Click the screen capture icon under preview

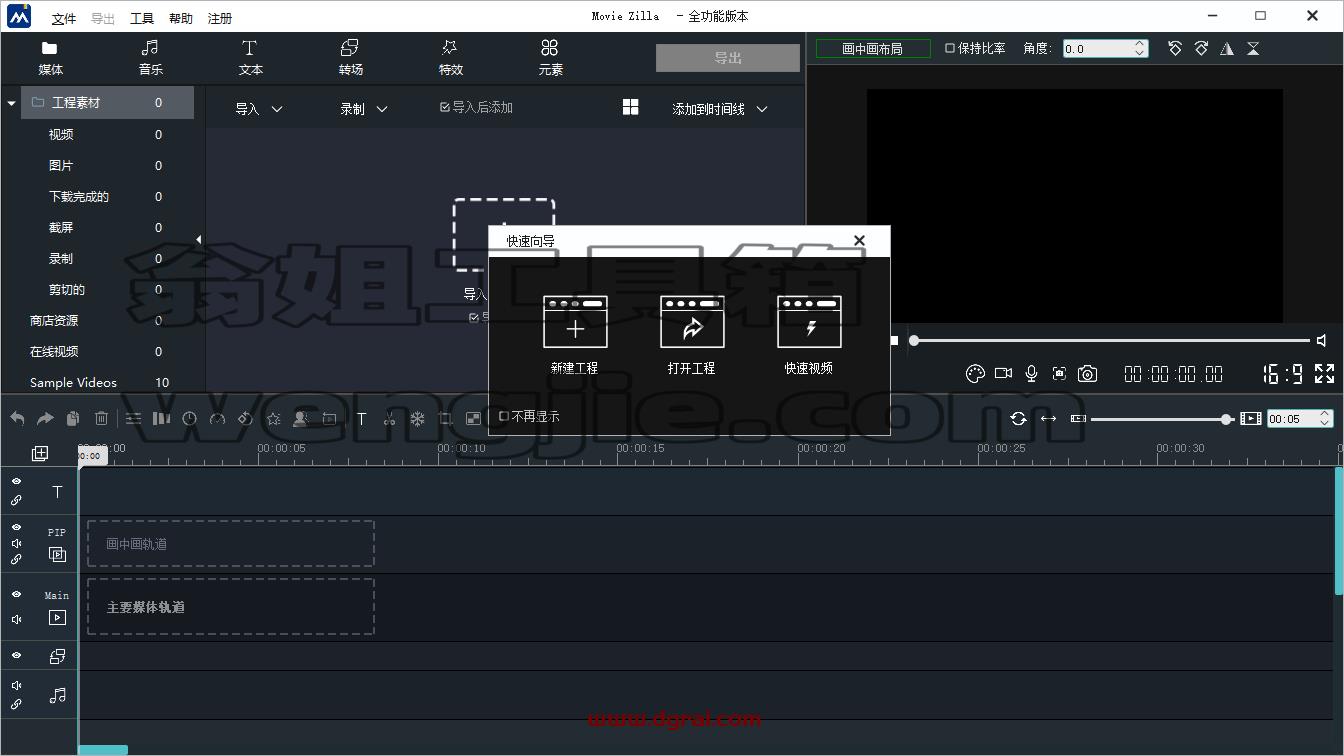(x=1059, y=373)
